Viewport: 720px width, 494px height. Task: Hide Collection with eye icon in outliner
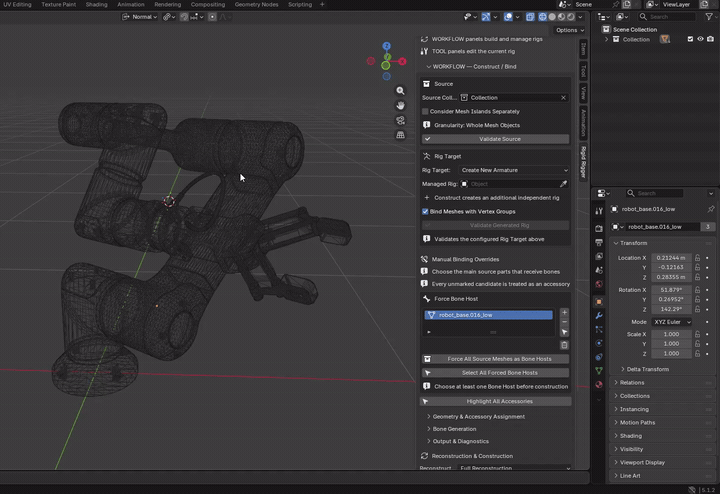pyautogui.click(x=700, y=39)
